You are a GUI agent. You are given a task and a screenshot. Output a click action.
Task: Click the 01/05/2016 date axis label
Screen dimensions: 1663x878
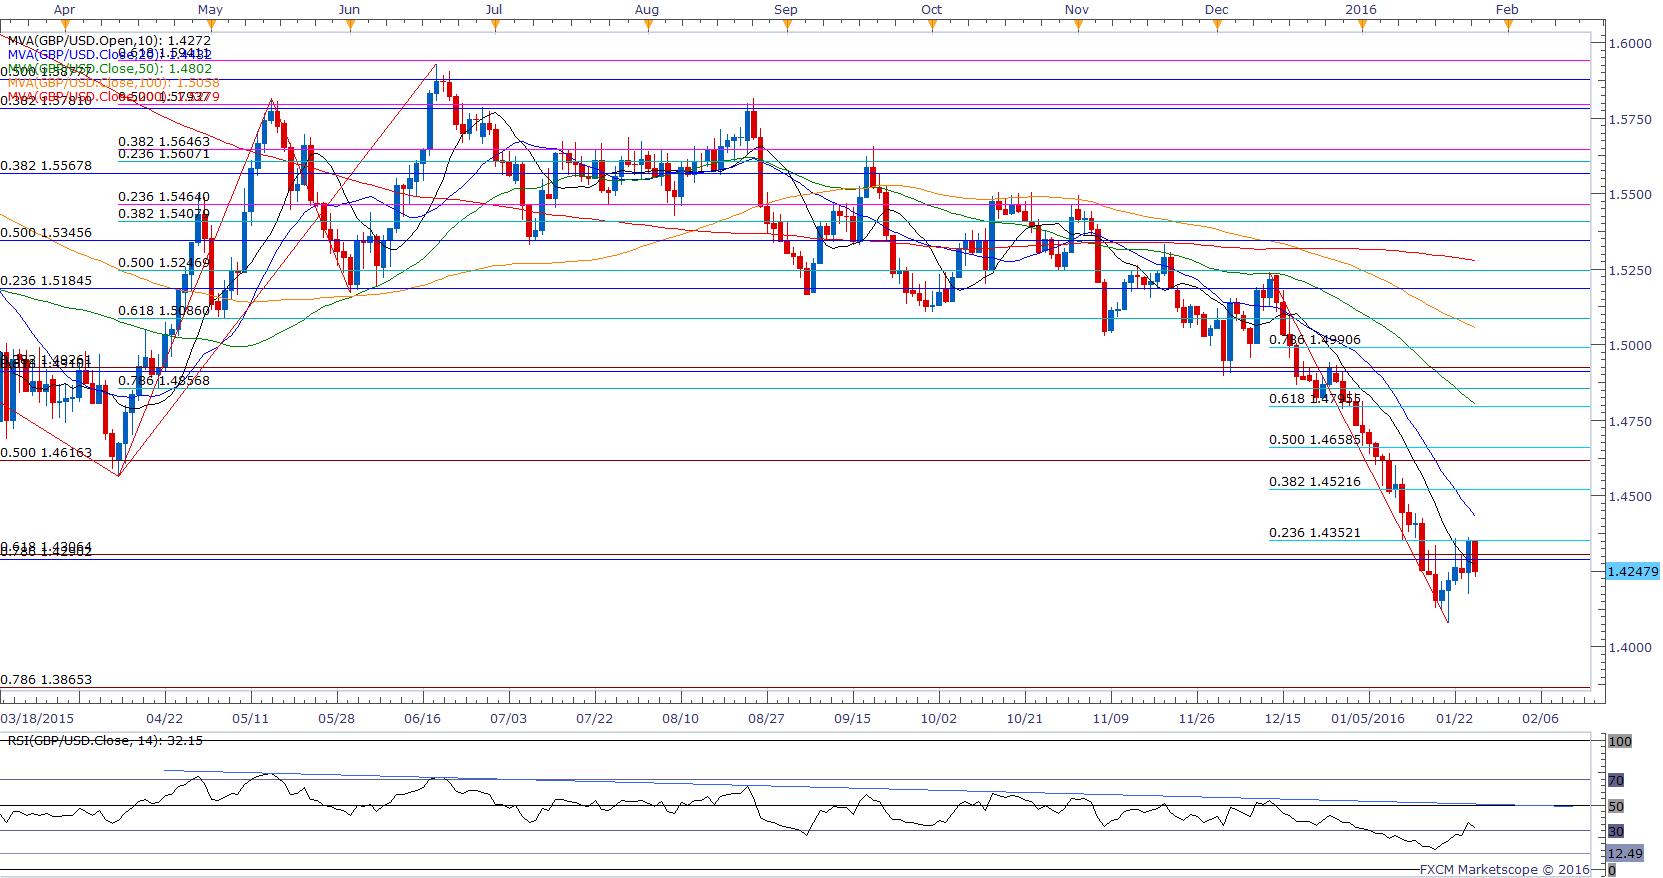1366,718
